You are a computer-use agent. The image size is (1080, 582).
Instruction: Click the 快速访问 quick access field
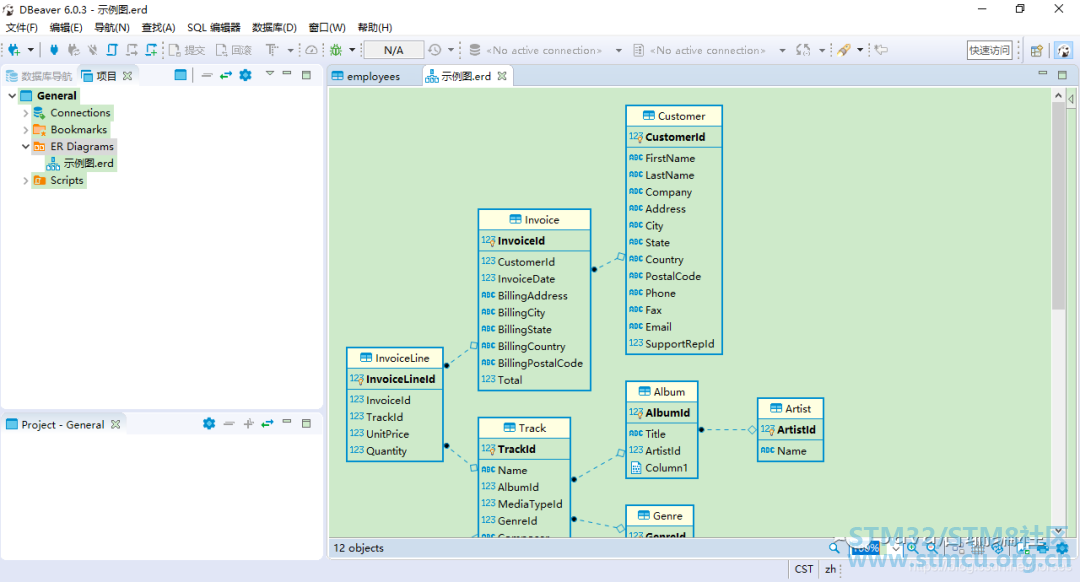click(x=990, y=50)
